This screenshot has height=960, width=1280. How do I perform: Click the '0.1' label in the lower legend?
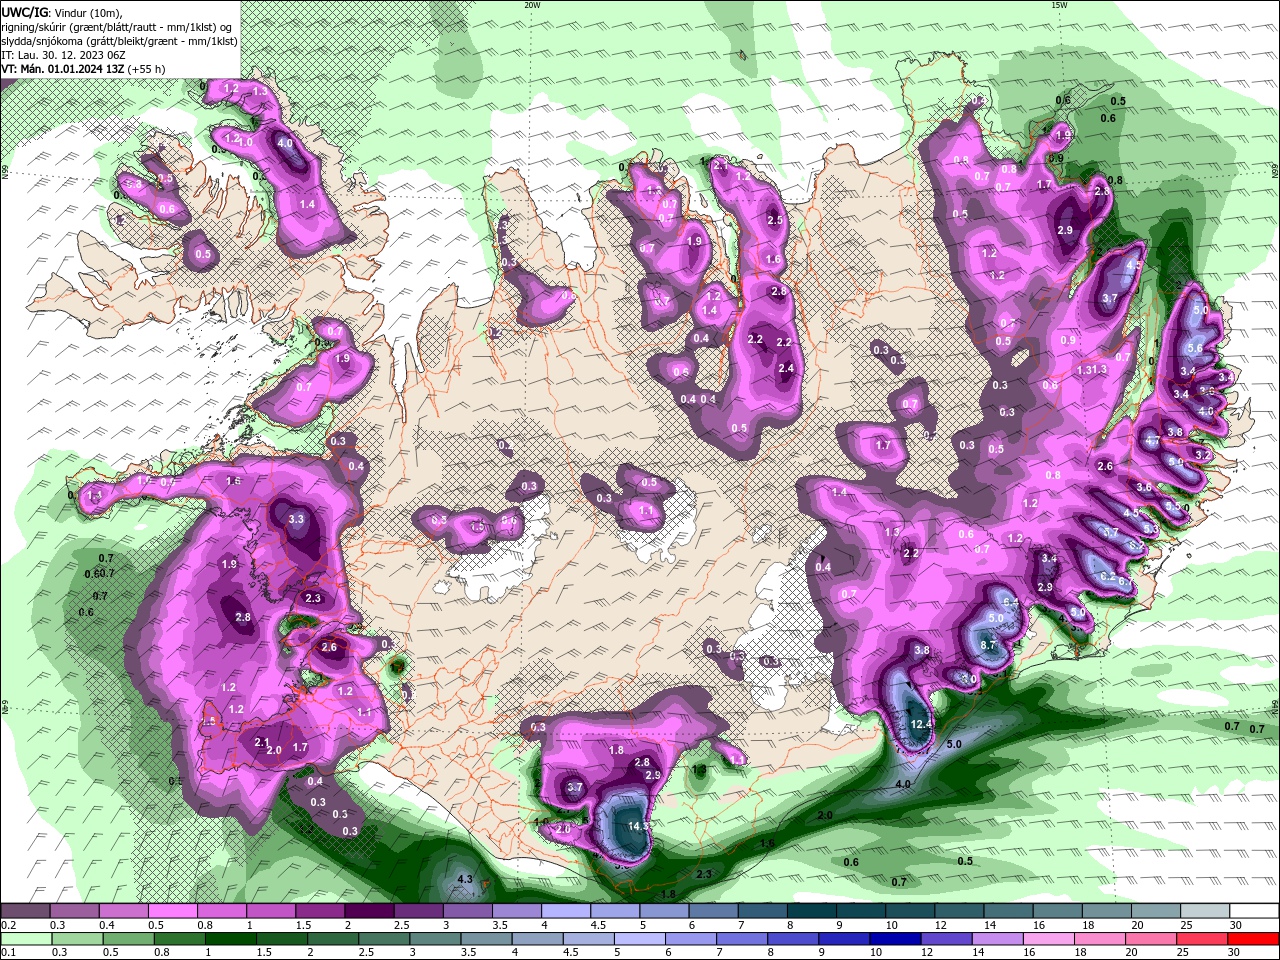pyautogui.click(x=9, y=951)
